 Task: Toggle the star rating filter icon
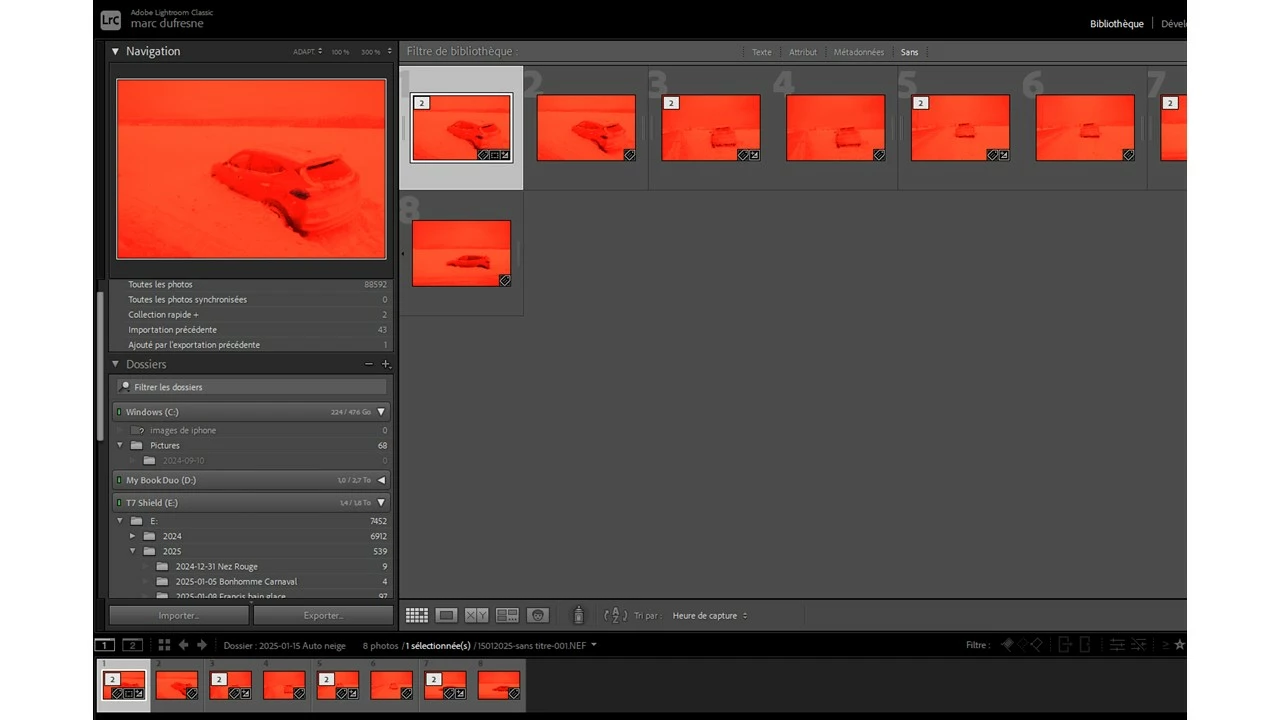point(1179,645)
